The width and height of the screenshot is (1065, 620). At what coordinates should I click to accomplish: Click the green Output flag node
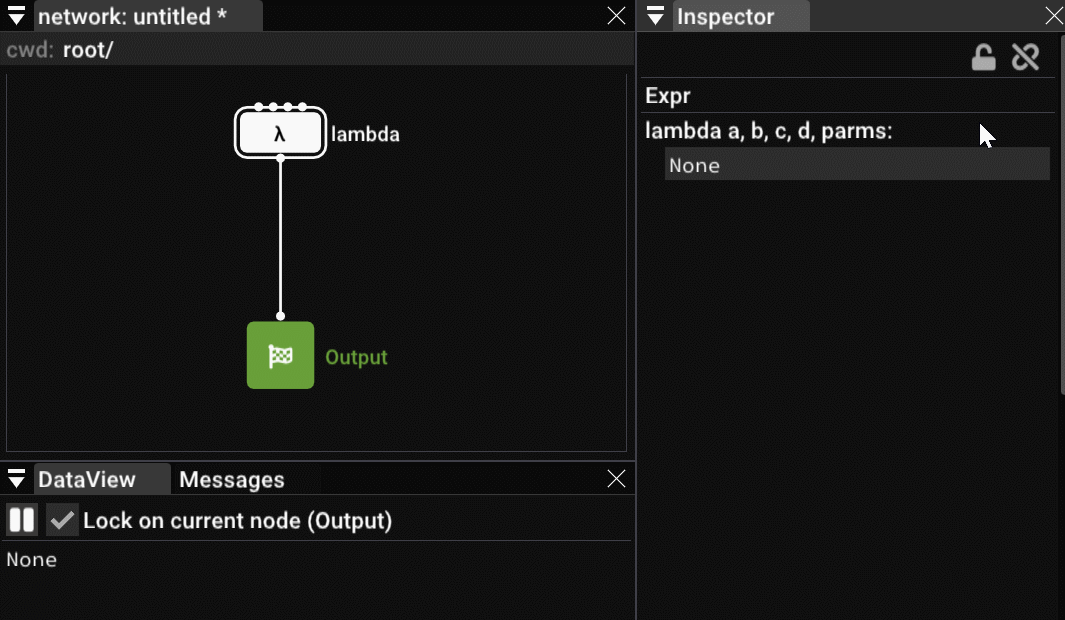click(x=280, y=355)
